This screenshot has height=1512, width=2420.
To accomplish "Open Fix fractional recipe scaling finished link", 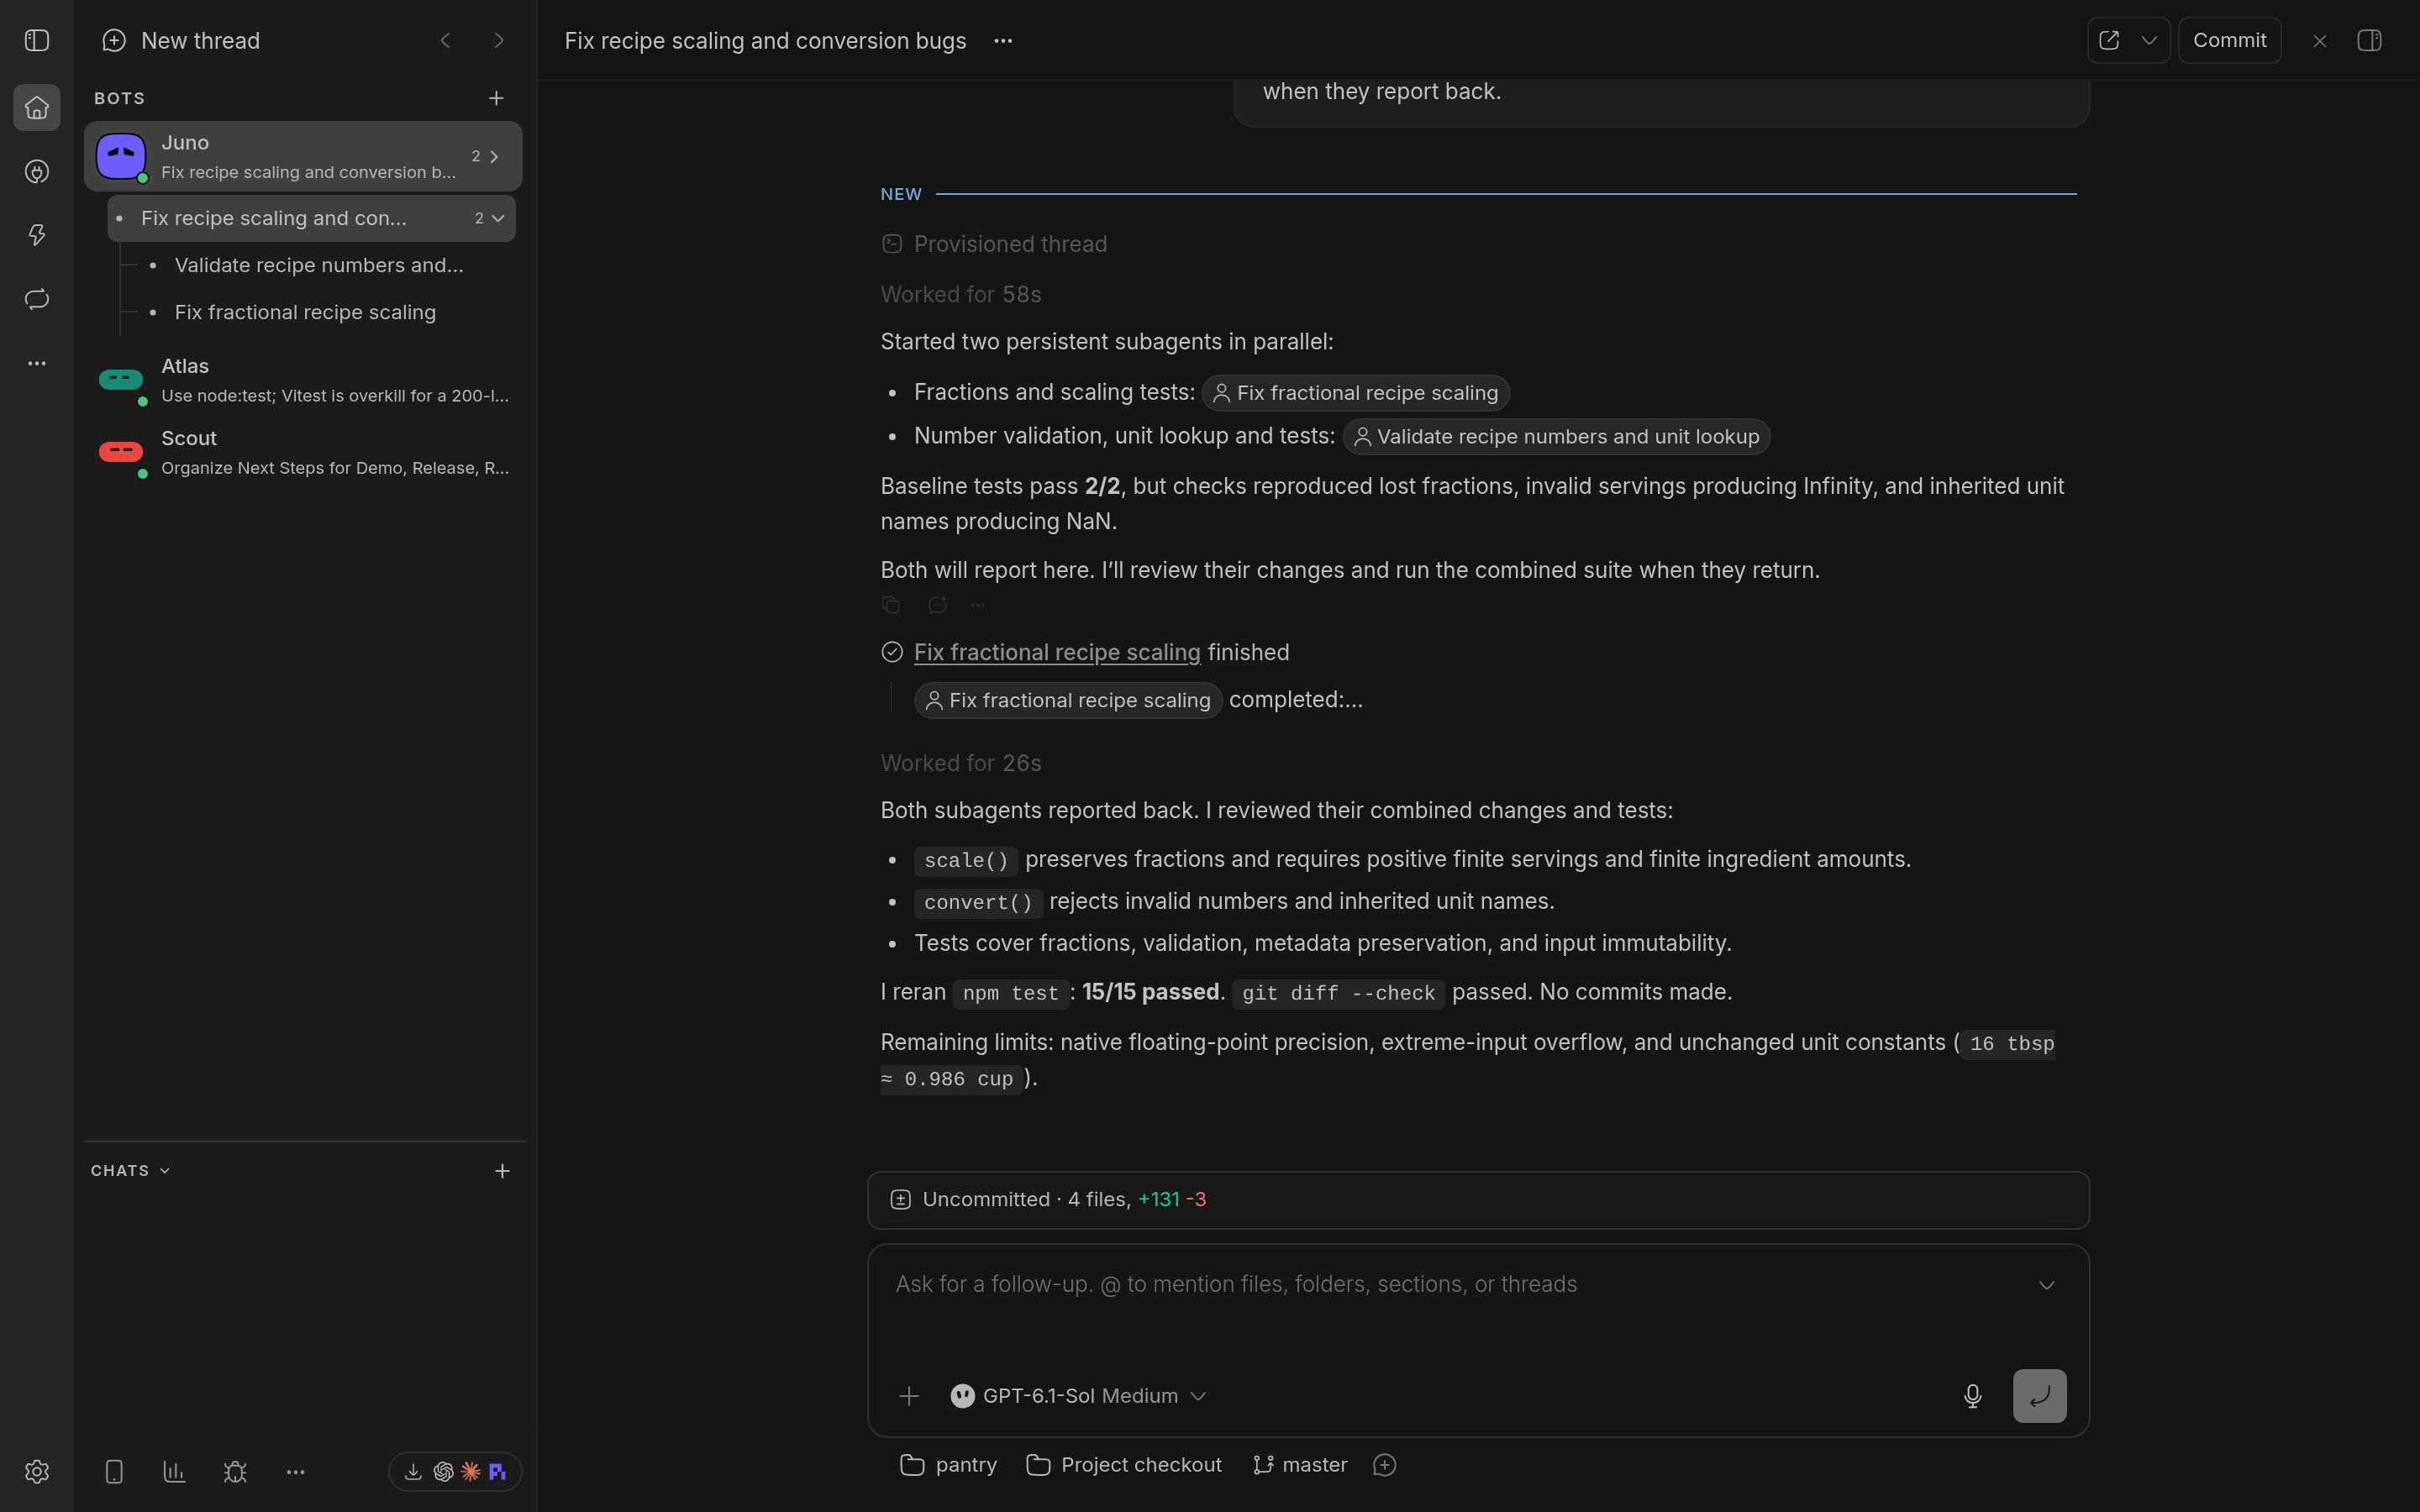I will point(1057,652).
